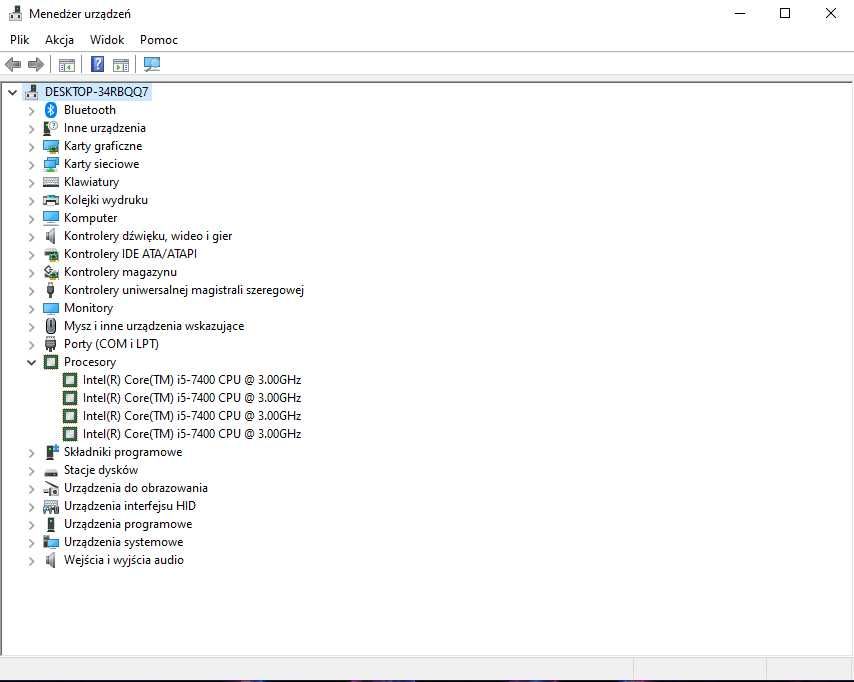Expand the Karty sieciowe category
The image size is (854, 682).
(32, 165)
